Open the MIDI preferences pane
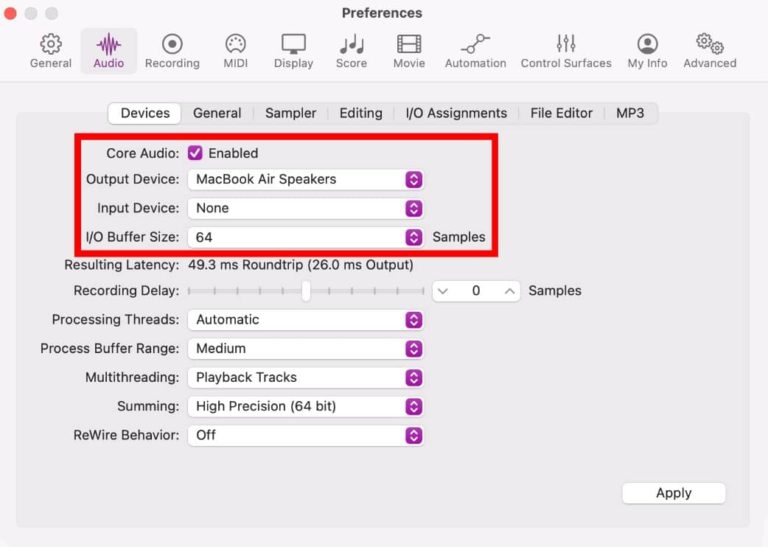Screen dimensions: 768x547 (236, 51)
